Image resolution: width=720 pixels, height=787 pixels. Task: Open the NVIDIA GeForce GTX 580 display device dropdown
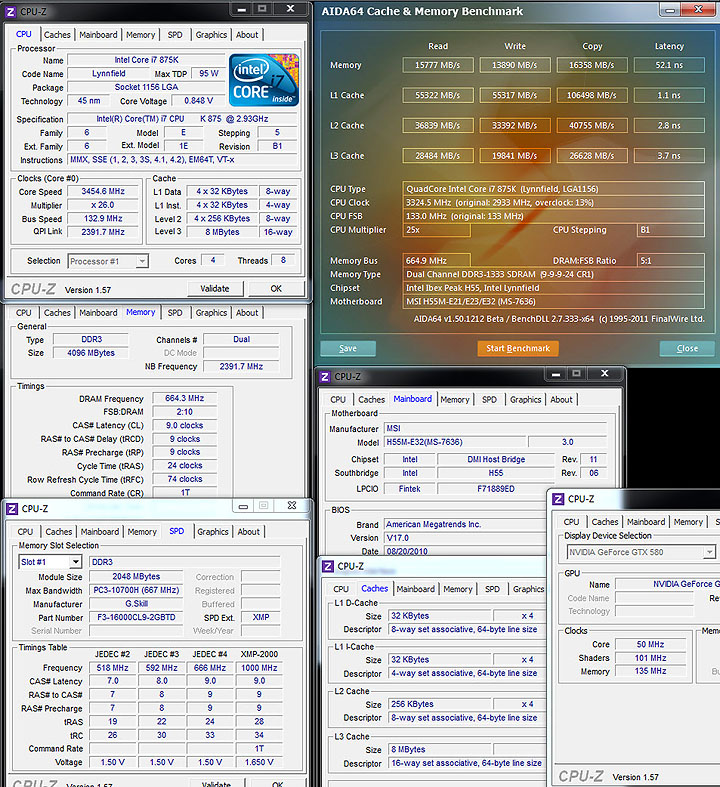tap(709, 553)
